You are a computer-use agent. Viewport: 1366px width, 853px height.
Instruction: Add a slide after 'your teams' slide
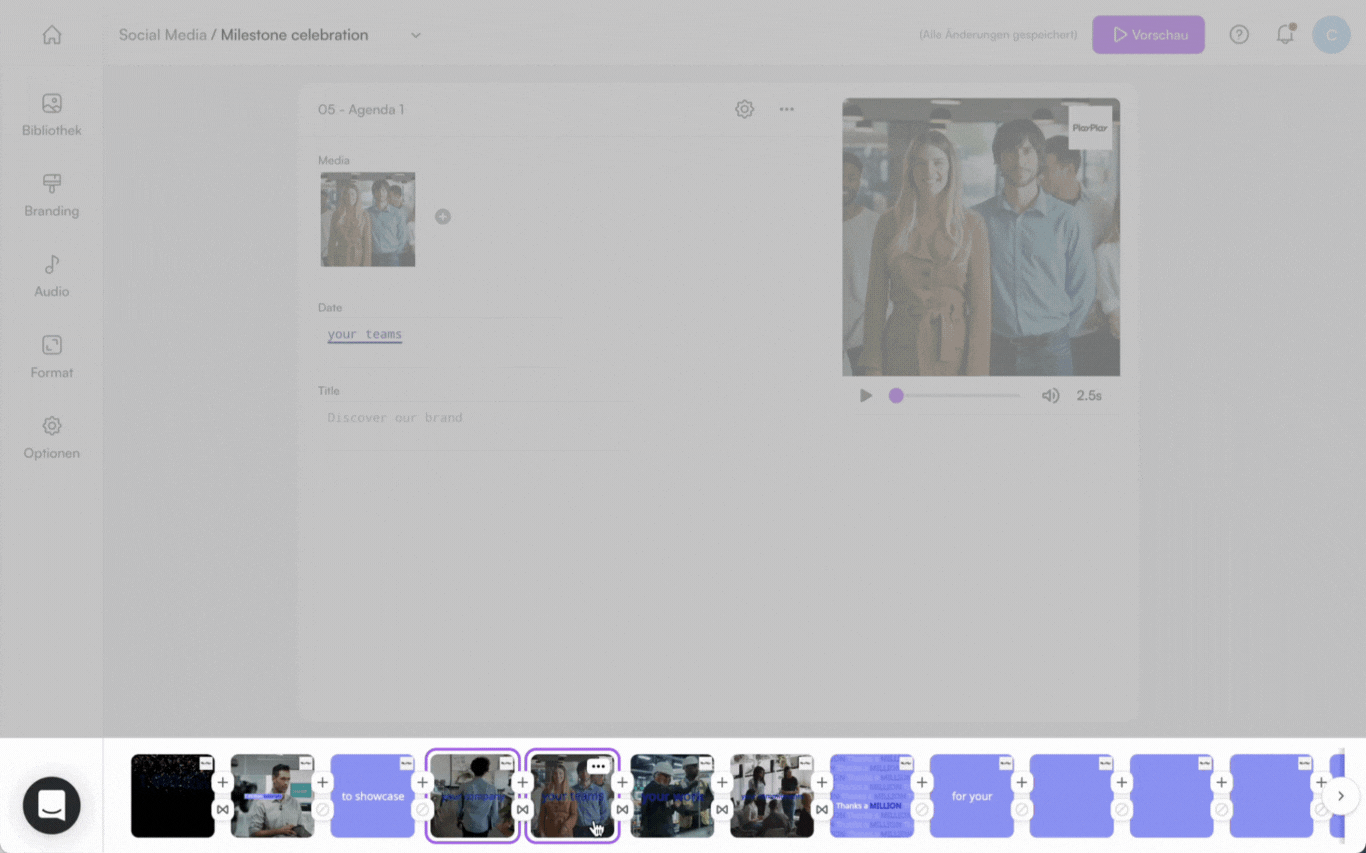pos(622,783)
